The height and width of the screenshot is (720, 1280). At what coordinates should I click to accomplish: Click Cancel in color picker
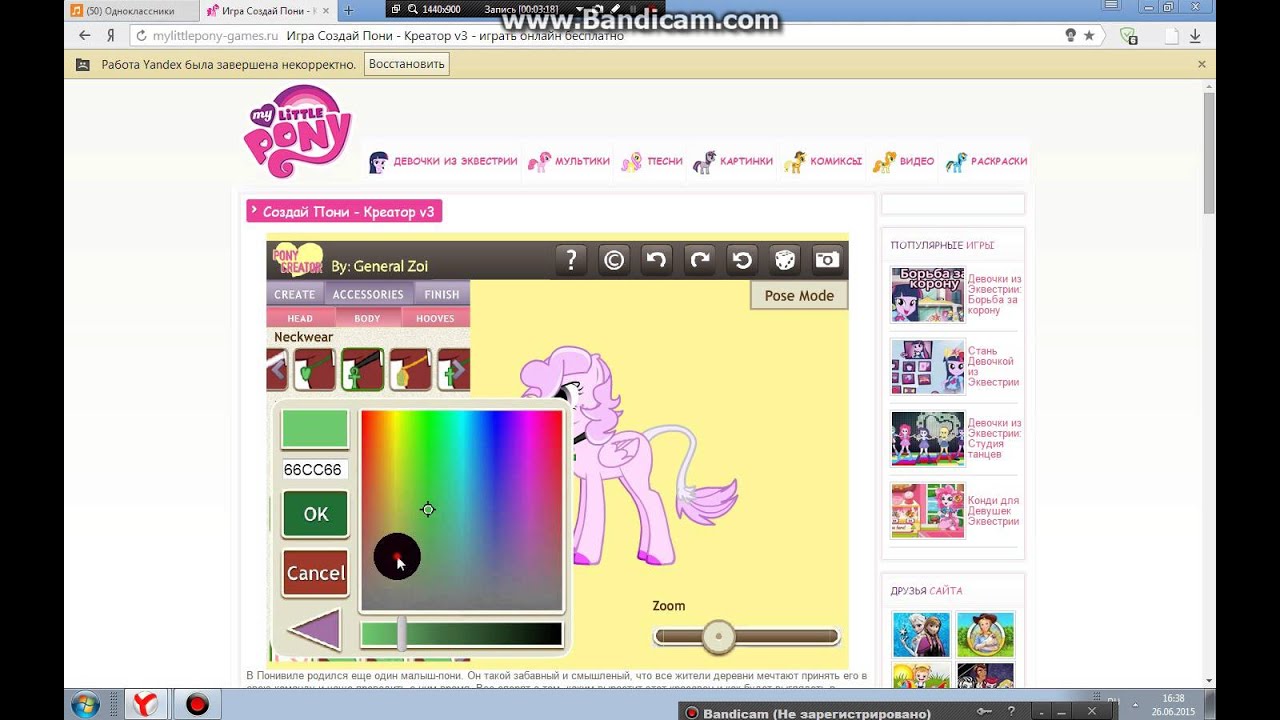tap(315, 573)
